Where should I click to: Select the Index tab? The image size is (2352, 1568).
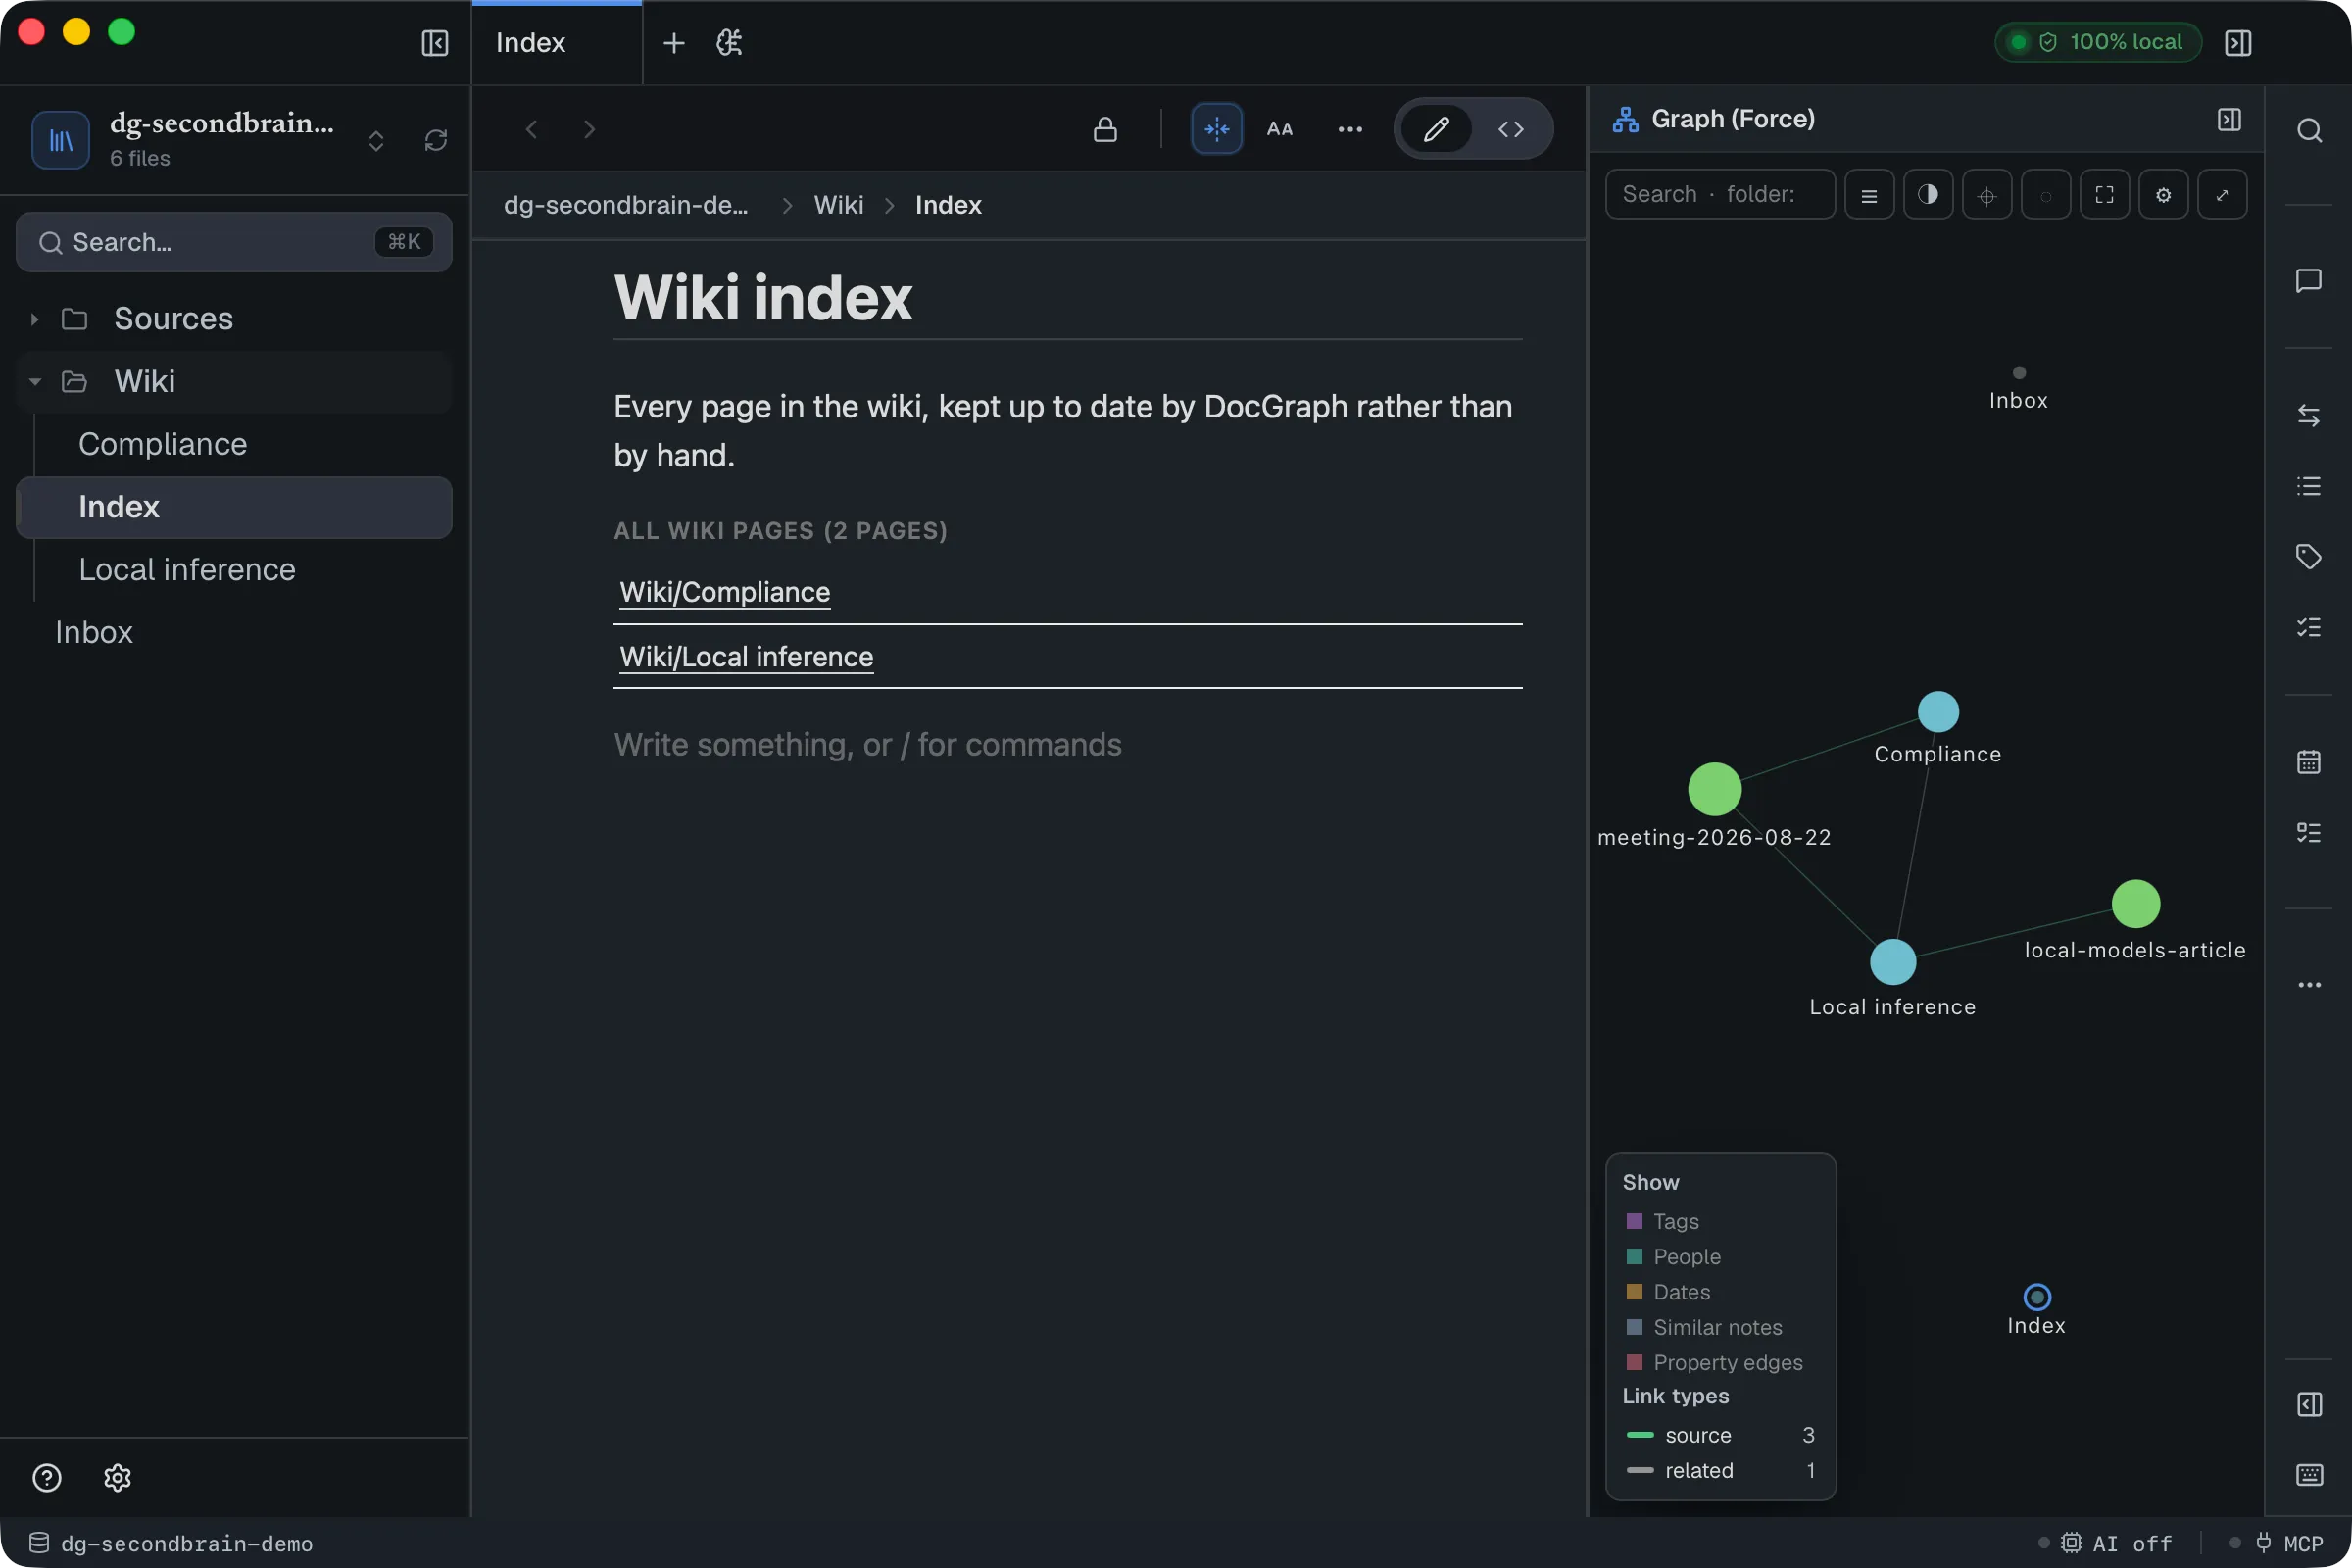coord(557,43)
